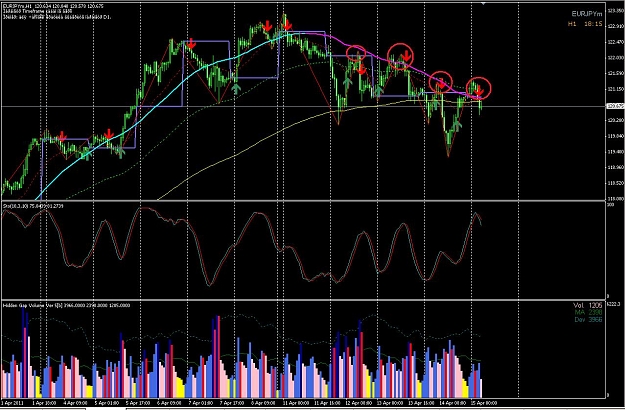The width and height of the screenshot is (625, 410).
Task: Click the 118.520 price axis label
Action: pyautogui.click(x=614, y=183)
